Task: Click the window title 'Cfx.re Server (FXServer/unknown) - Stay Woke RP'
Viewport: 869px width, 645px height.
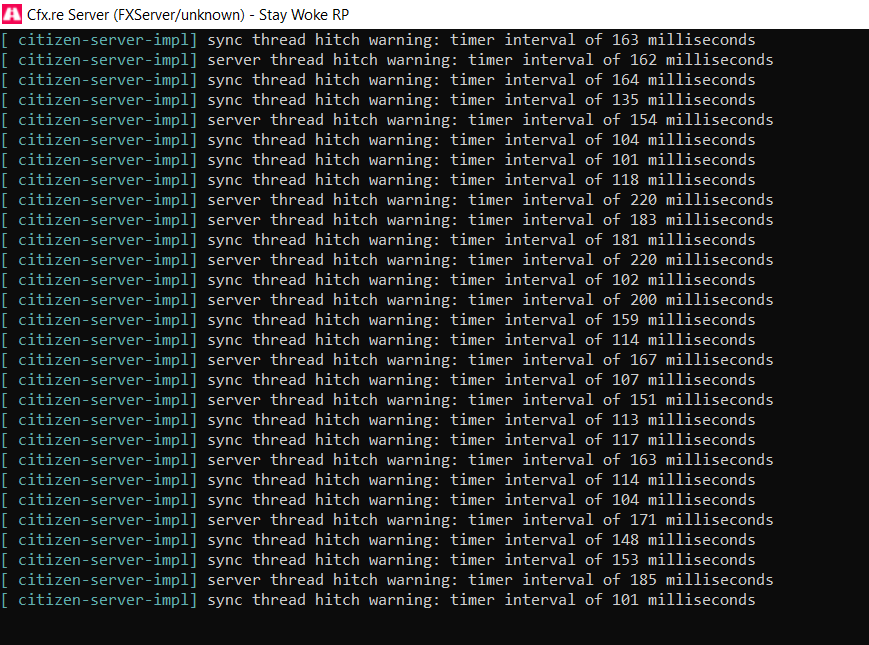Action: click(188, 15)
